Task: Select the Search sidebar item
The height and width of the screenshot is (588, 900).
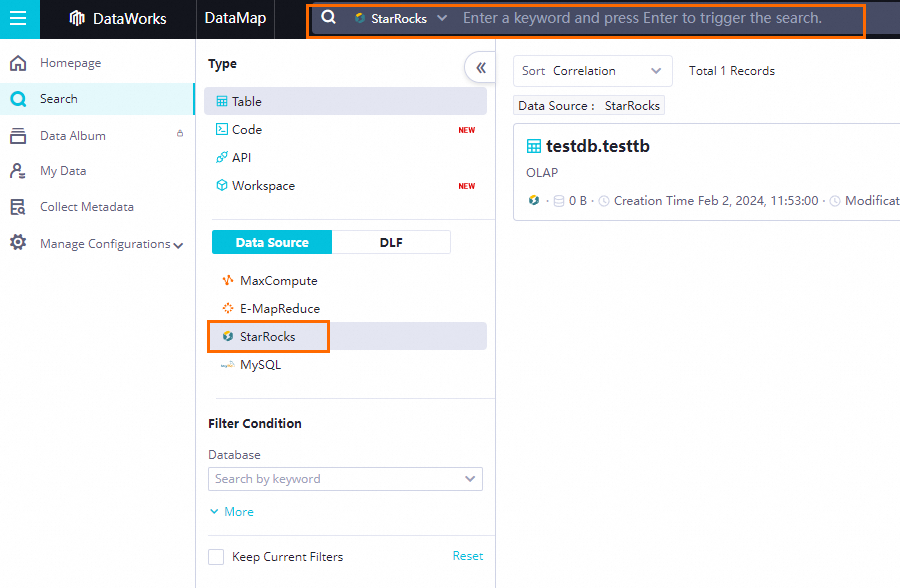Action: tap(97, 99)
